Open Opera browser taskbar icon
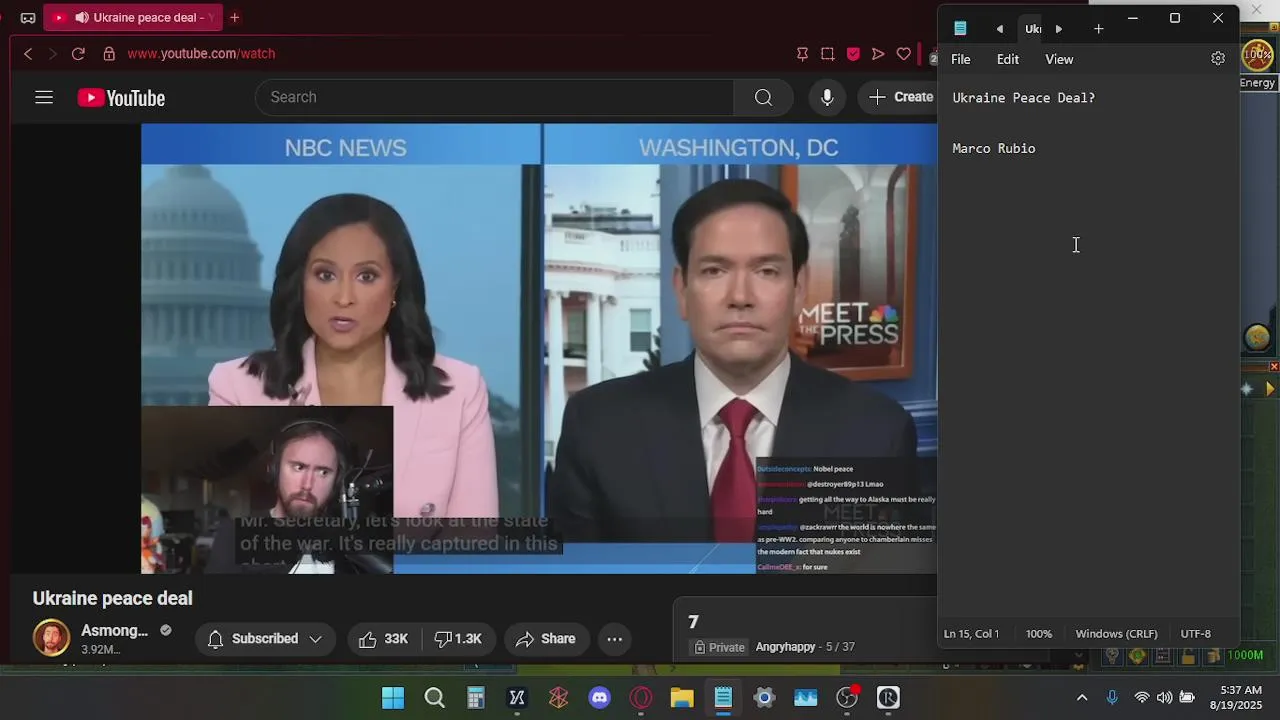The image size is (1280, 720). [x=641, y=698]
